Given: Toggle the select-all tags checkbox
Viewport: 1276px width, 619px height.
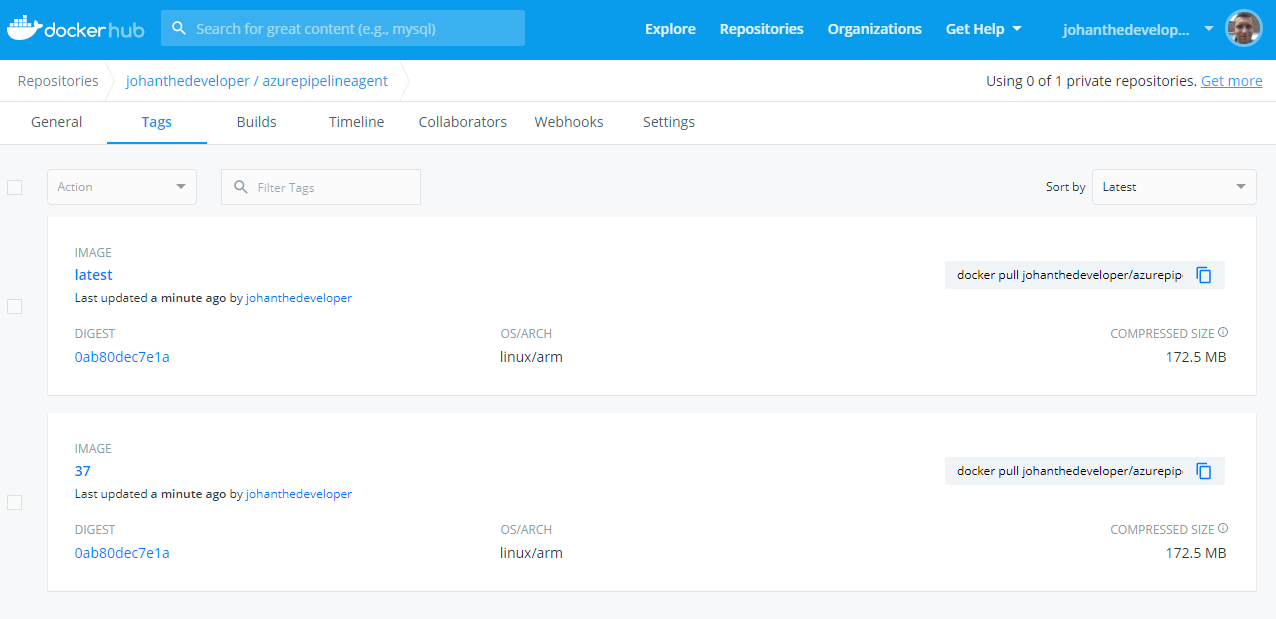Looking at the screenshot, I should [15, 187].
